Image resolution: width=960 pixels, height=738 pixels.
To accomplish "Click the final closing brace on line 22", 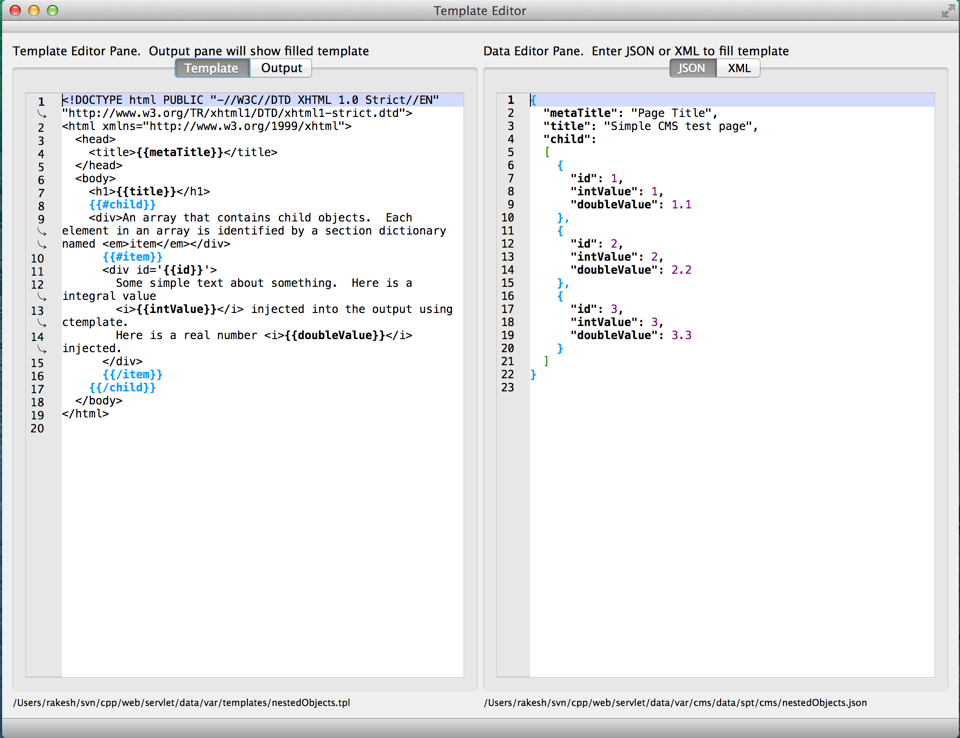I will (x=533, y=374).
